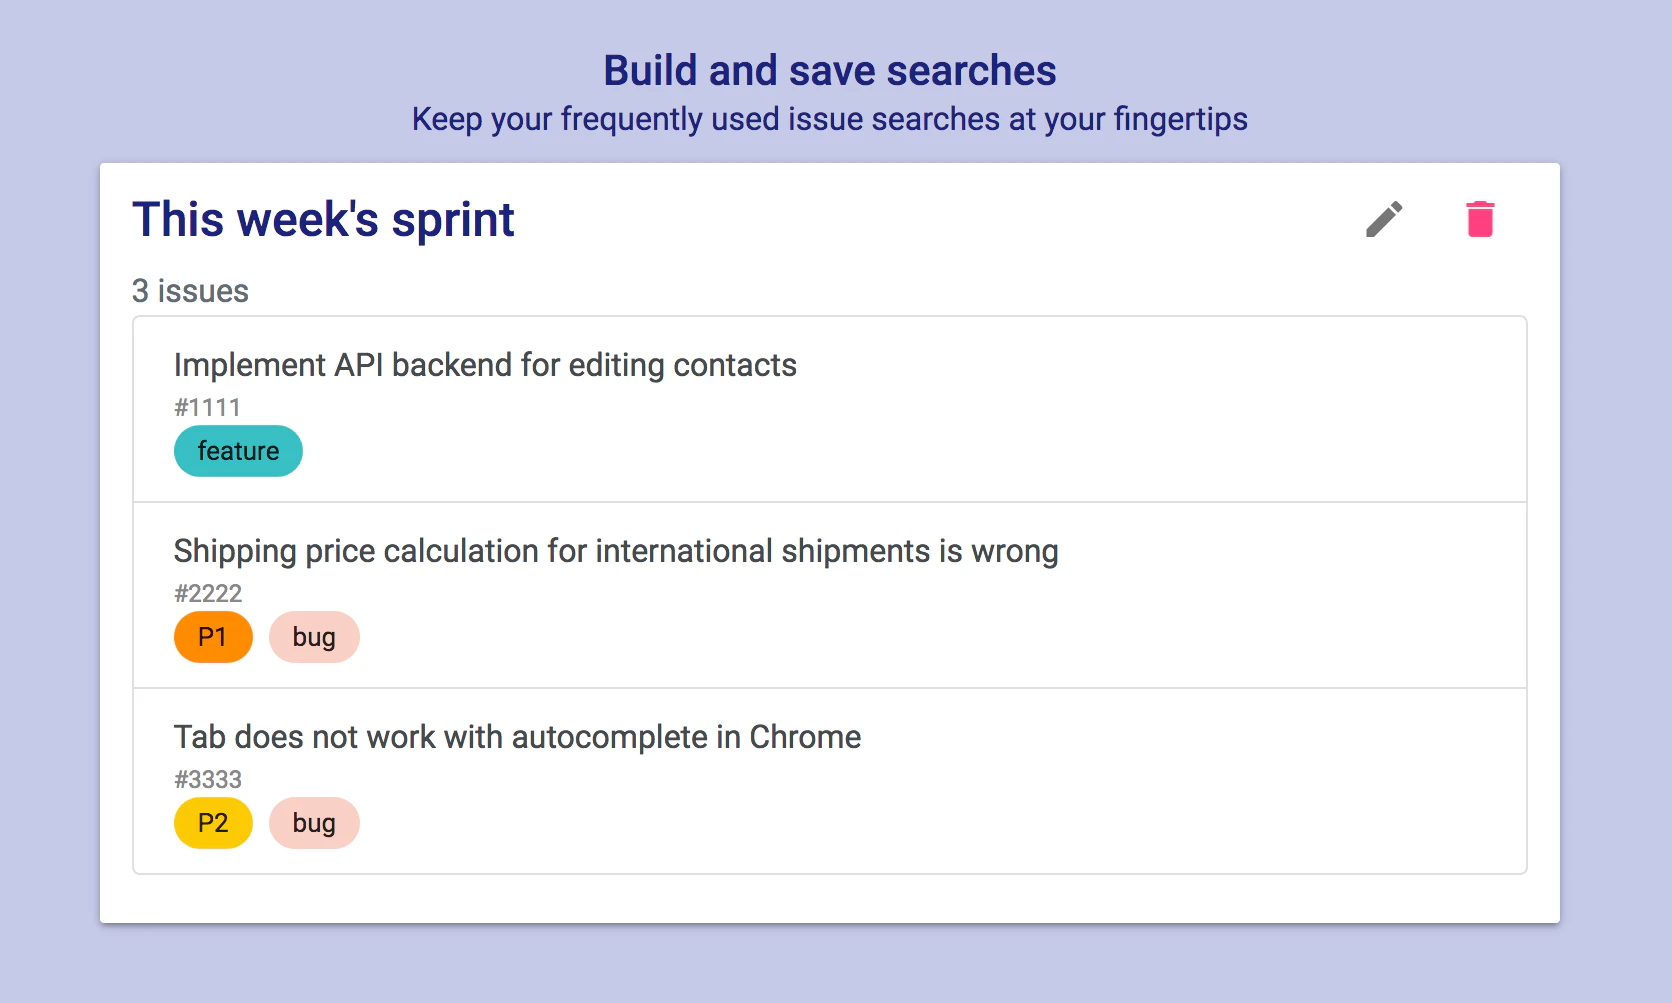Image resolution: width=1672 pixels, height=1003 pixels.
Task: Open the shipping price calculation issue title
Action: point(616,551)
